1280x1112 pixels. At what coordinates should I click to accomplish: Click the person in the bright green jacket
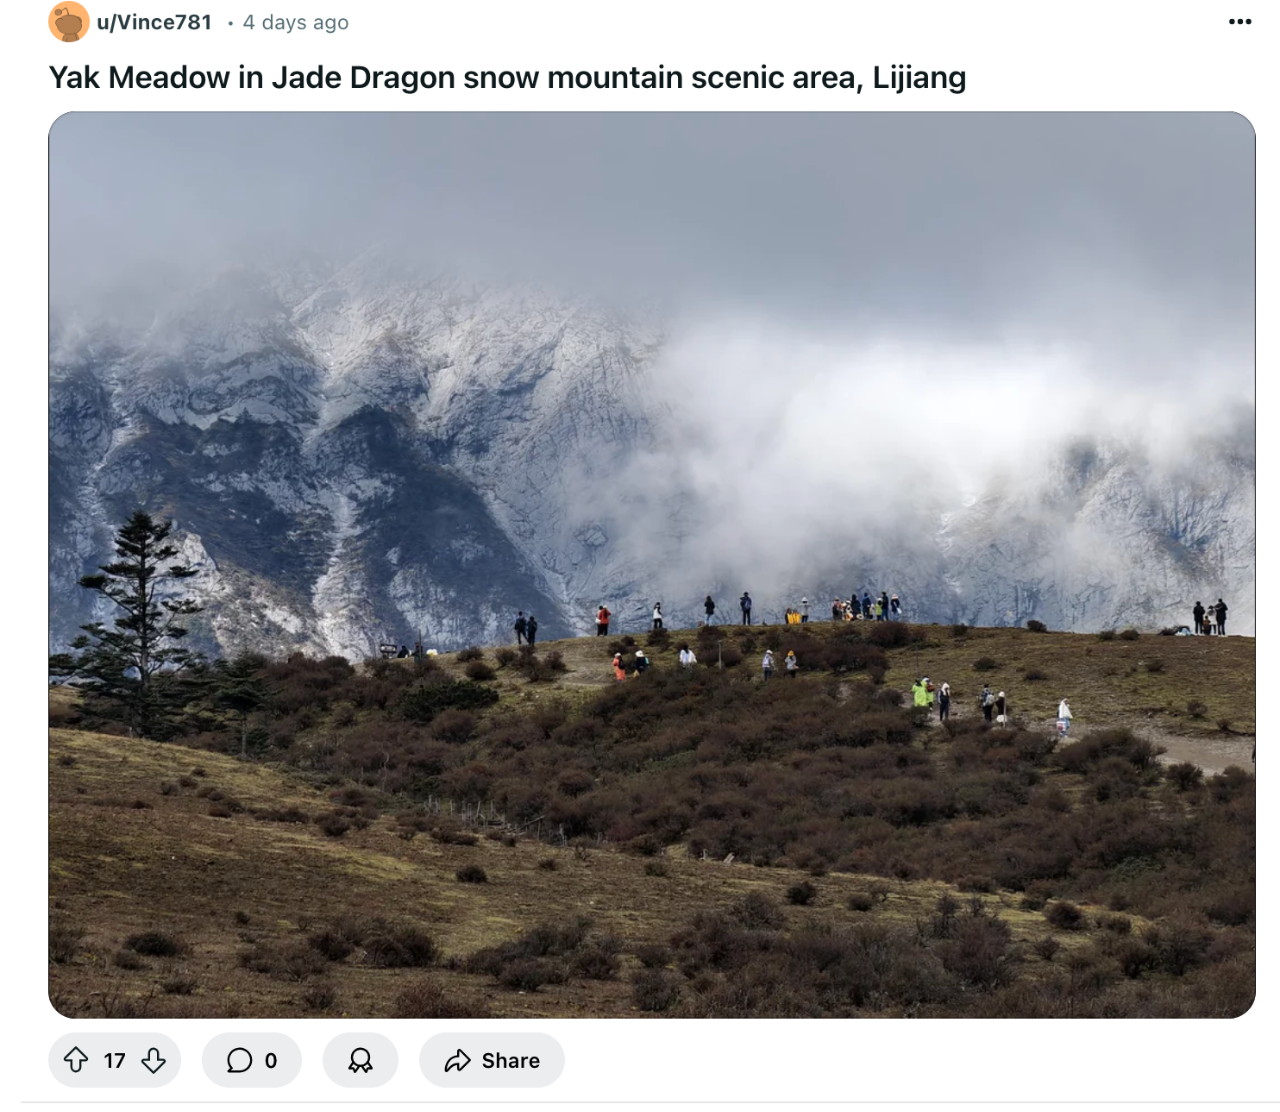[x=921, y=692]
